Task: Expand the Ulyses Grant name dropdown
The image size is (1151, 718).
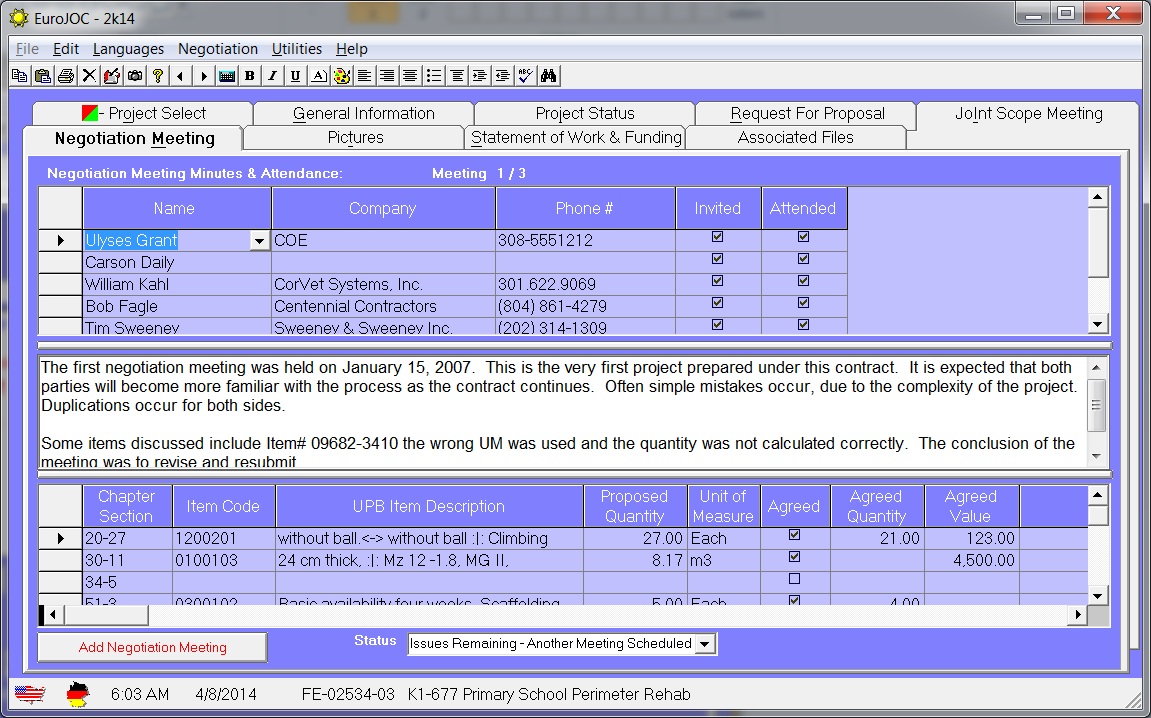Action: [x=260, y=241]
